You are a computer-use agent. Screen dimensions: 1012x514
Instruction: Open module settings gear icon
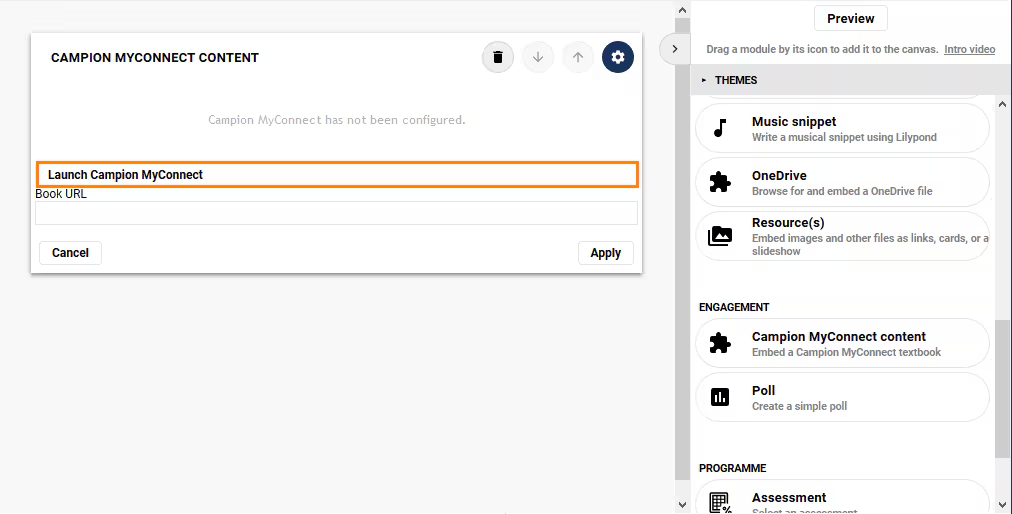pyautogui.click(x=618, y=57)
